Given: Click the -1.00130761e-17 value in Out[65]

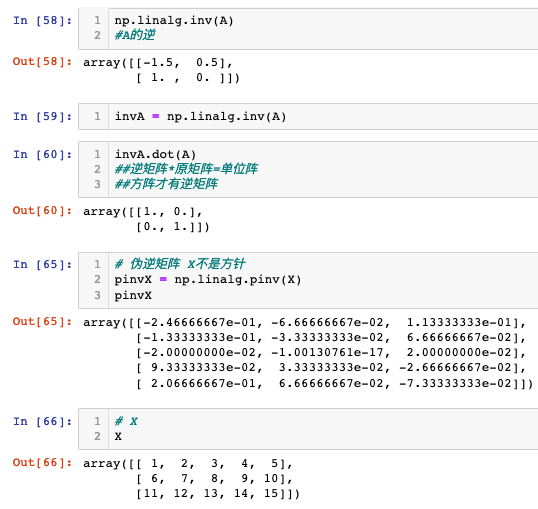Looking at the screenshot, I should coord(327,352).
